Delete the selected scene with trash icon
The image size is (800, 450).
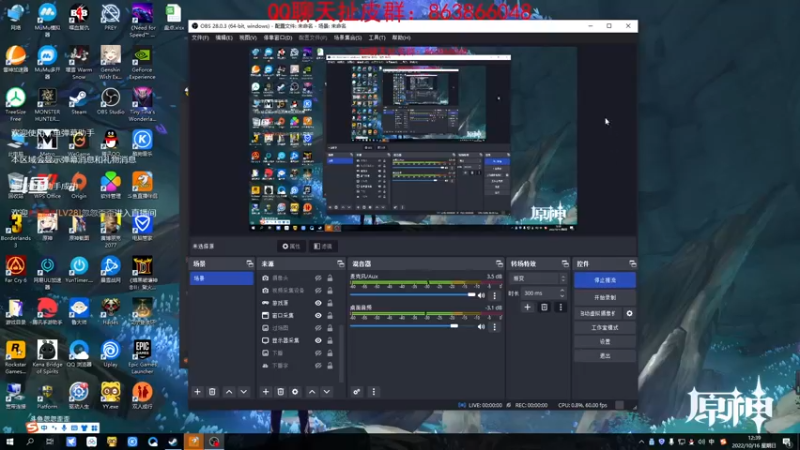click(212, 392)
